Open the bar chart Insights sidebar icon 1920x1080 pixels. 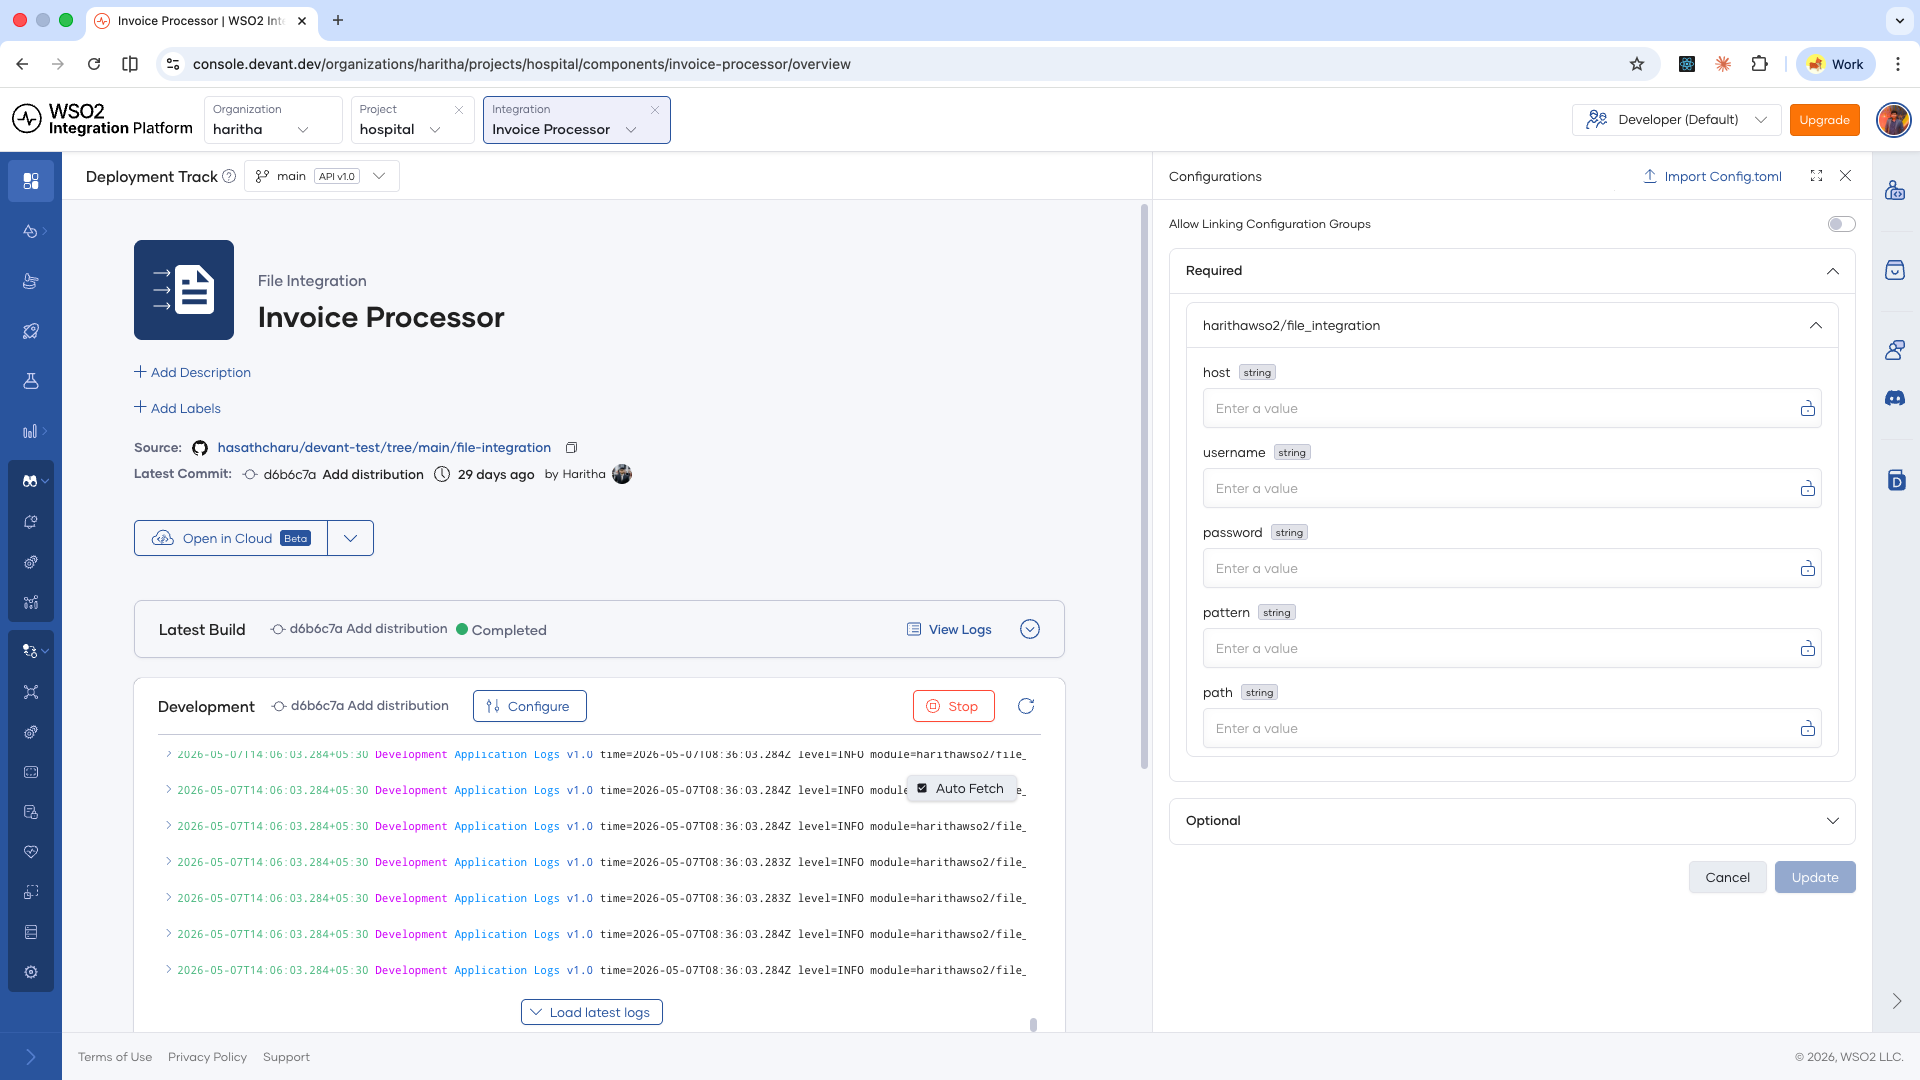pyautogui.click(x=30, y=431)
